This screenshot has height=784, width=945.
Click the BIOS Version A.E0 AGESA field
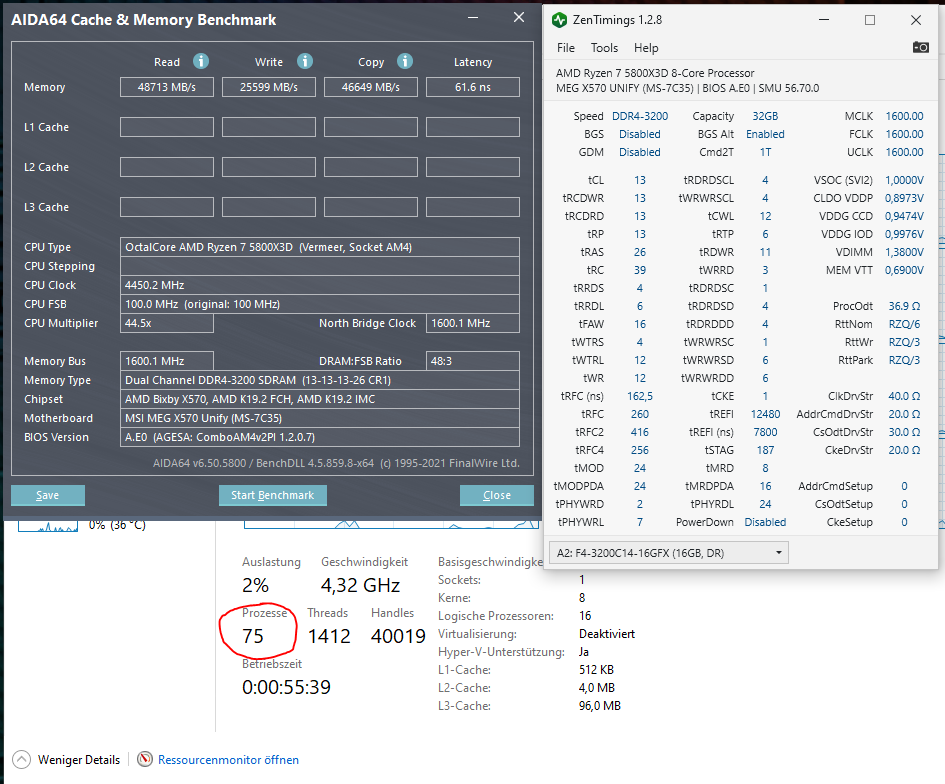[319, 437]
